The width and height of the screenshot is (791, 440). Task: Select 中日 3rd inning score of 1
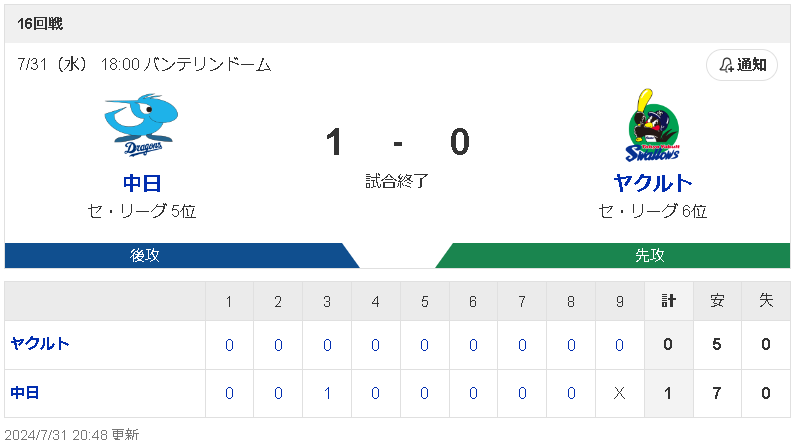coord(327,394)
